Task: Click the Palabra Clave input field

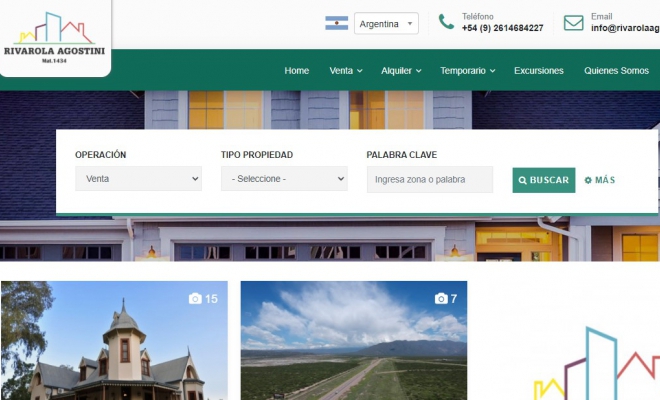Action: [x=429, y=179]
